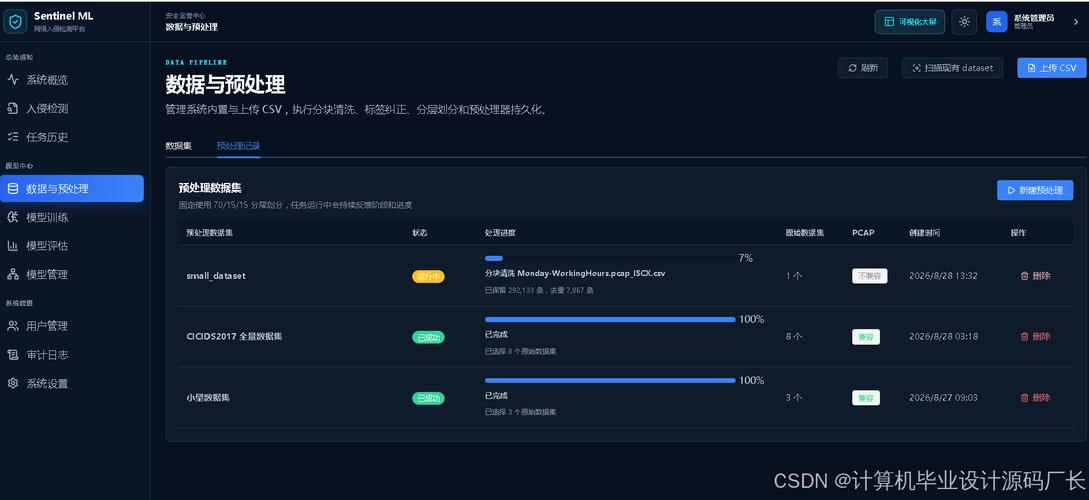Open 系统设置 in the sidebar
1089x500 pixels.
[x=72, y=383]
